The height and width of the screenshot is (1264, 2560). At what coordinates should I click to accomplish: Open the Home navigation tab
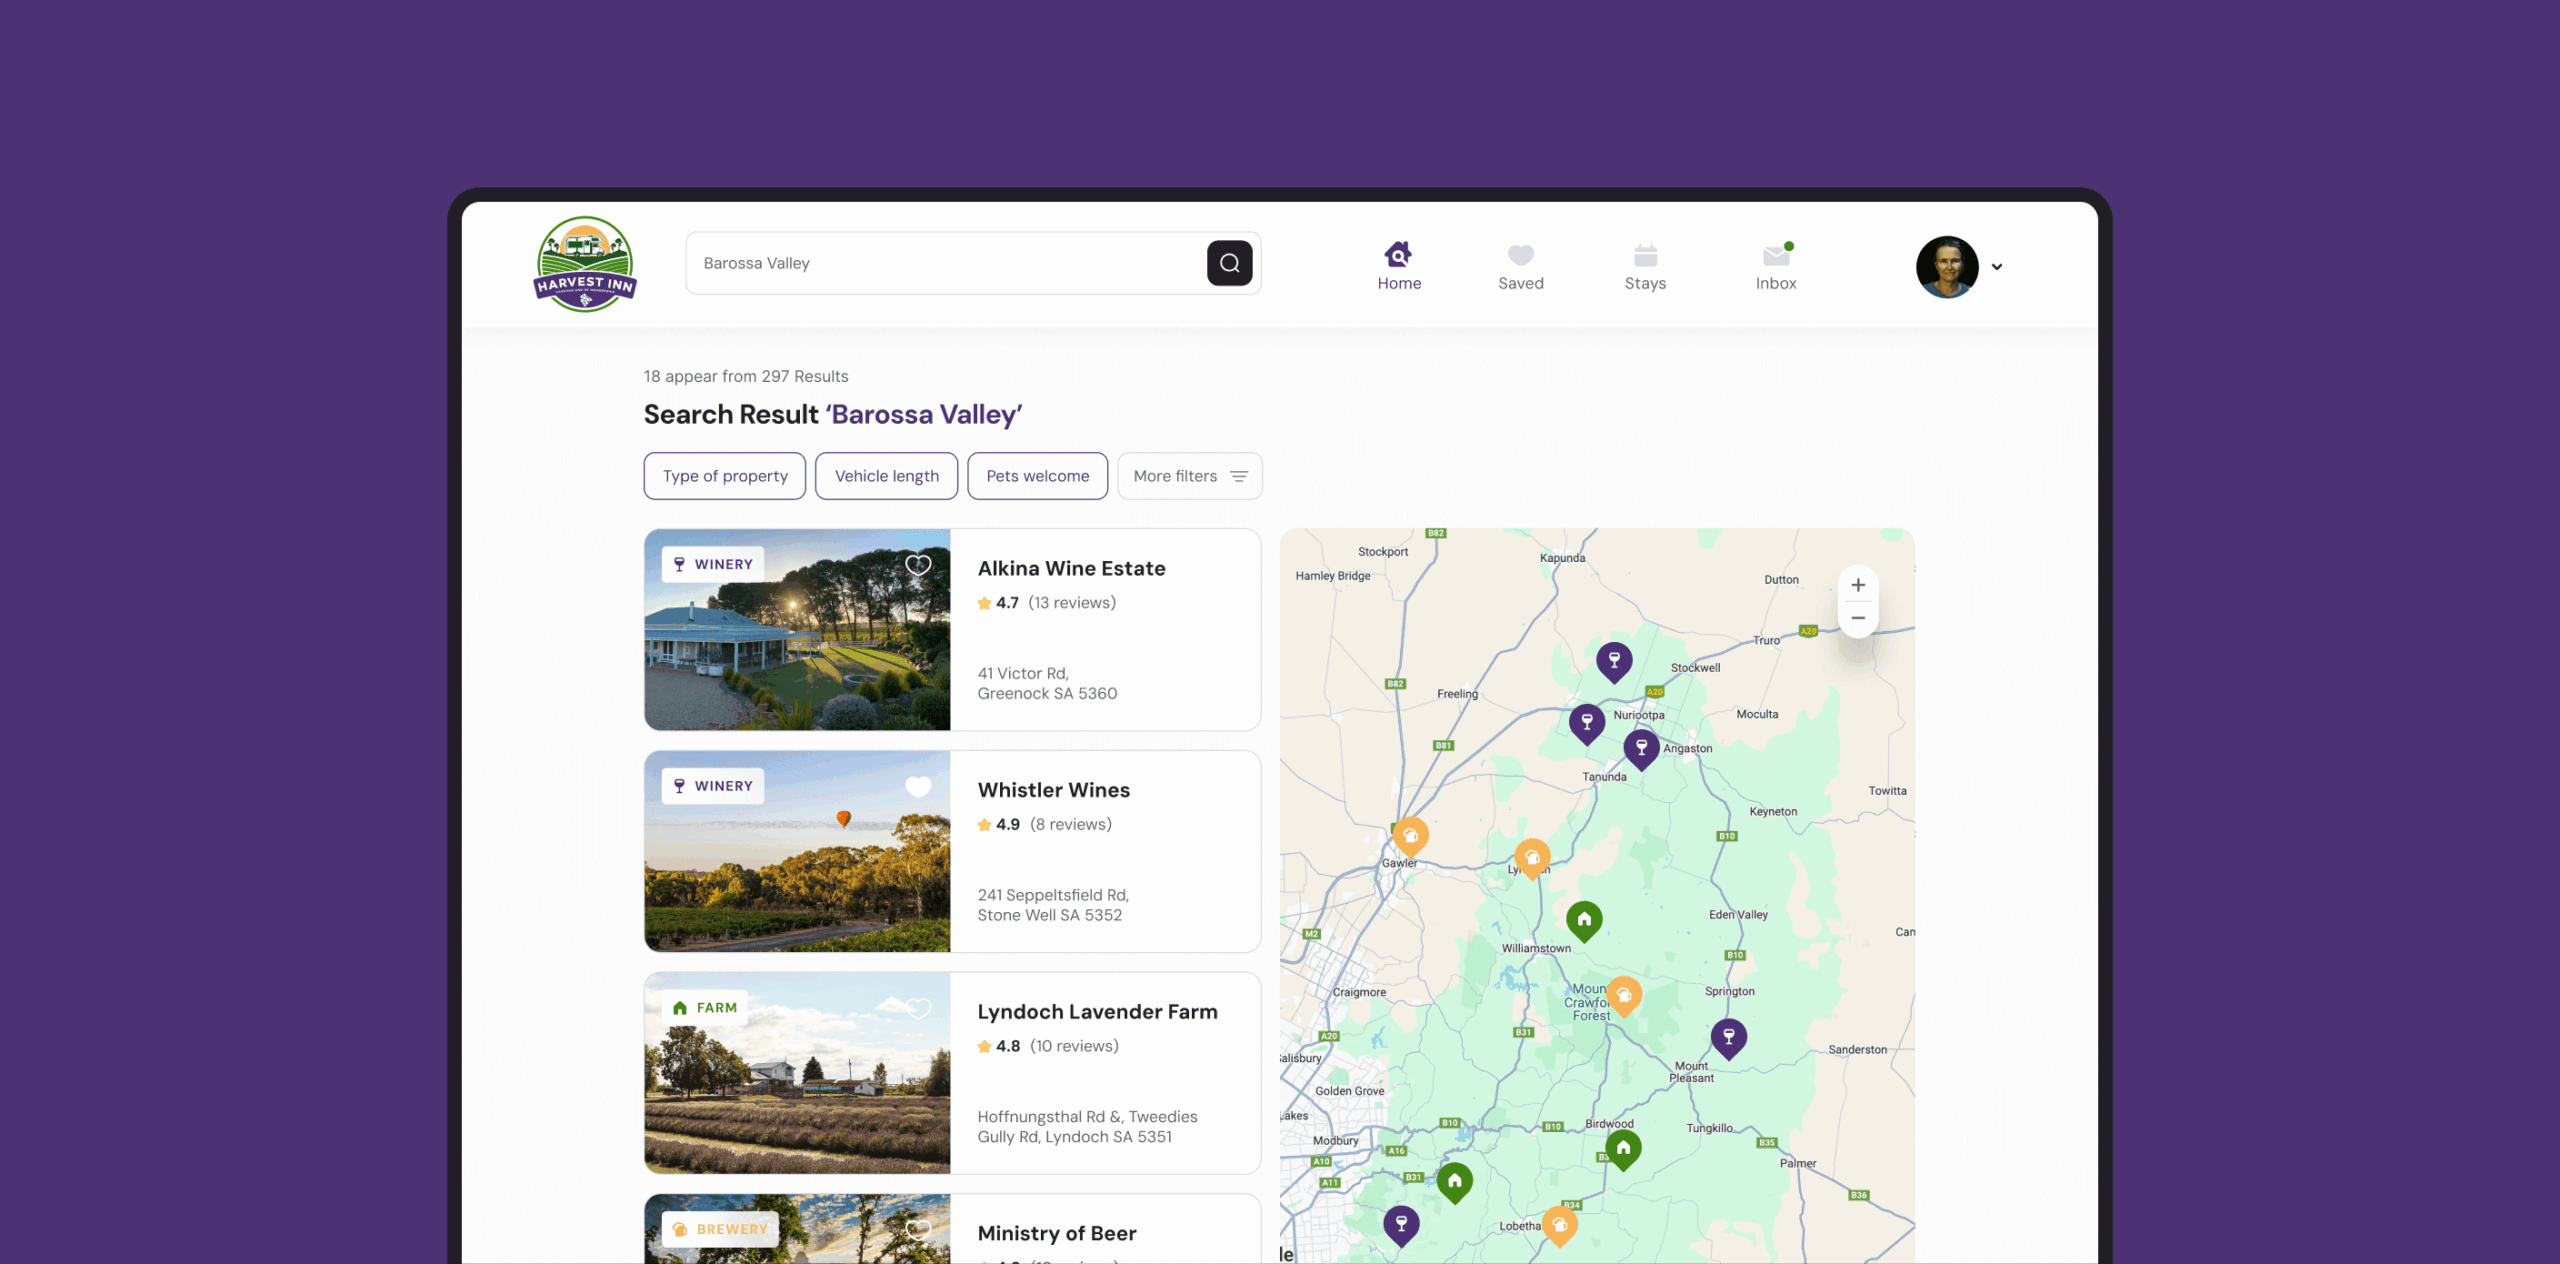tap(1399, 267)
